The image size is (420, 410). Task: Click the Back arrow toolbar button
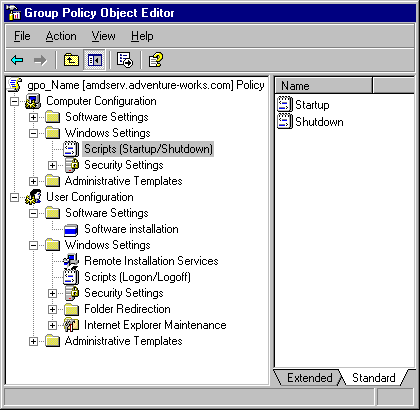click(x=17, y=60)
